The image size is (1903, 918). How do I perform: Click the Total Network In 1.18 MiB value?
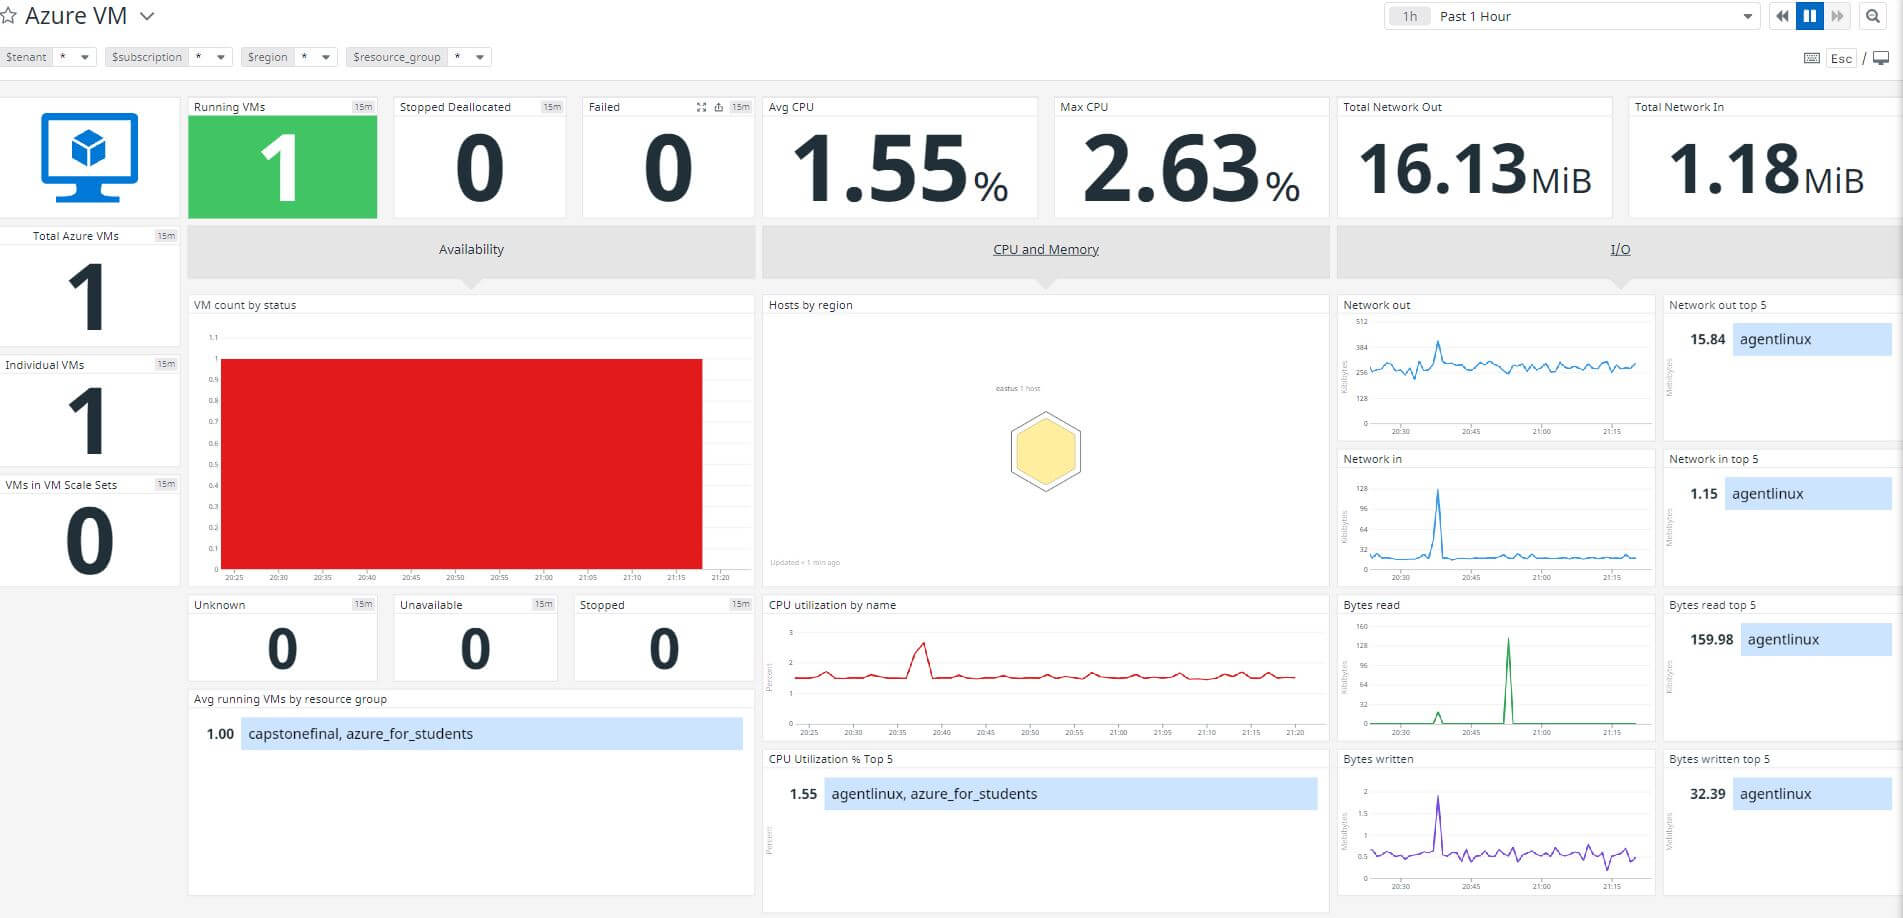point(1766,168)
